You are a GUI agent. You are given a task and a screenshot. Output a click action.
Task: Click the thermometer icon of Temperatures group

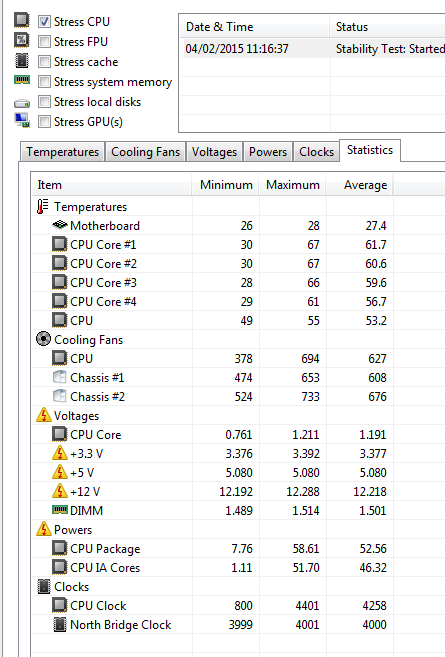click(42, 207)
